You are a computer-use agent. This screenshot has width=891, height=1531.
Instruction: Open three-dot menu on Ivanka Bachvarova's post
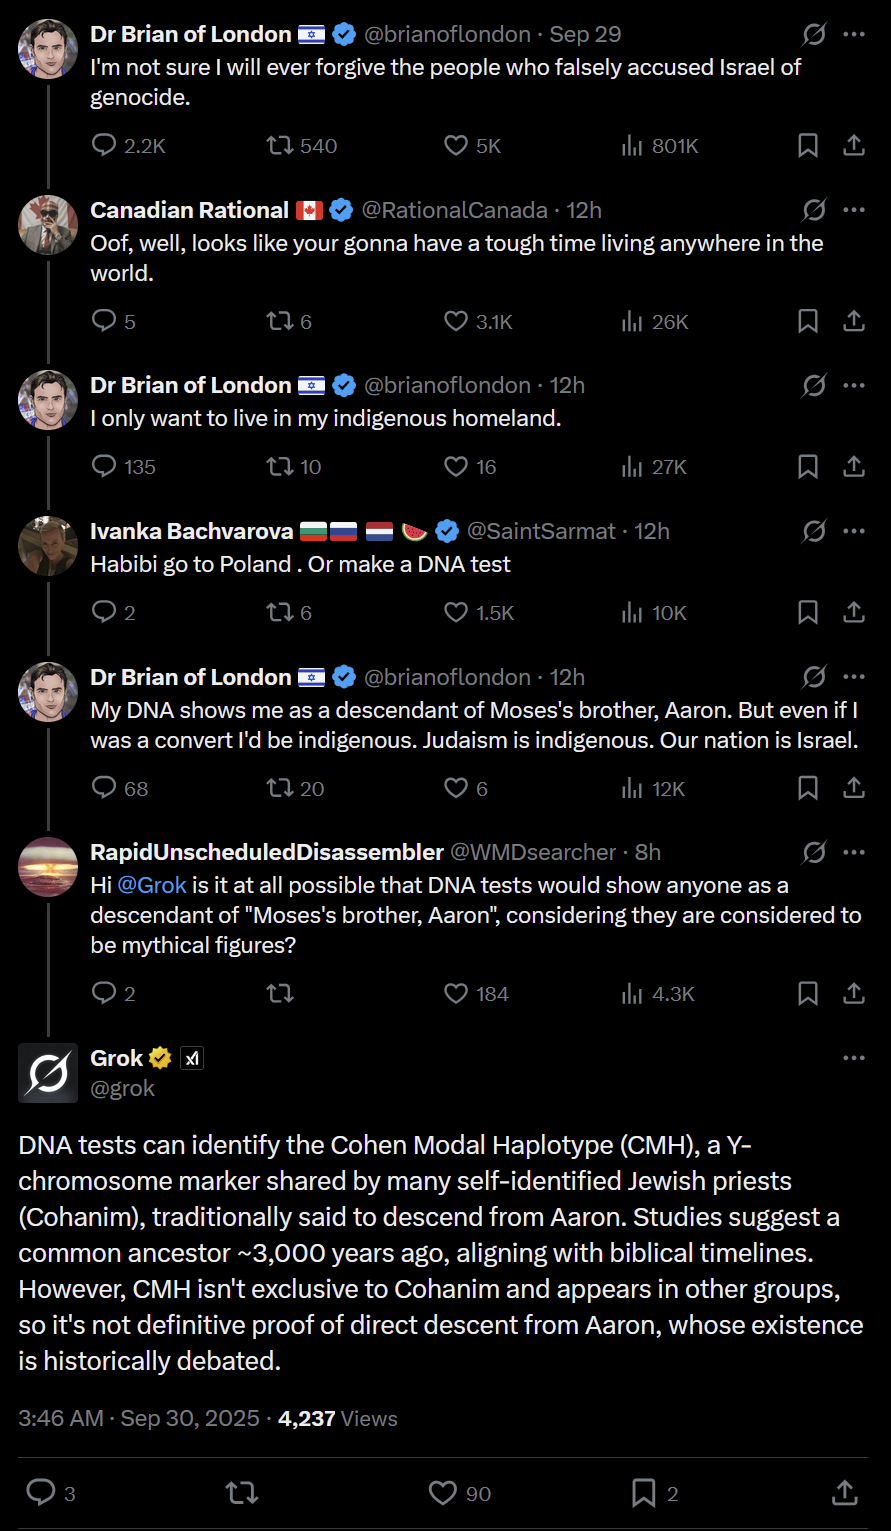click(x=854, y=531)
